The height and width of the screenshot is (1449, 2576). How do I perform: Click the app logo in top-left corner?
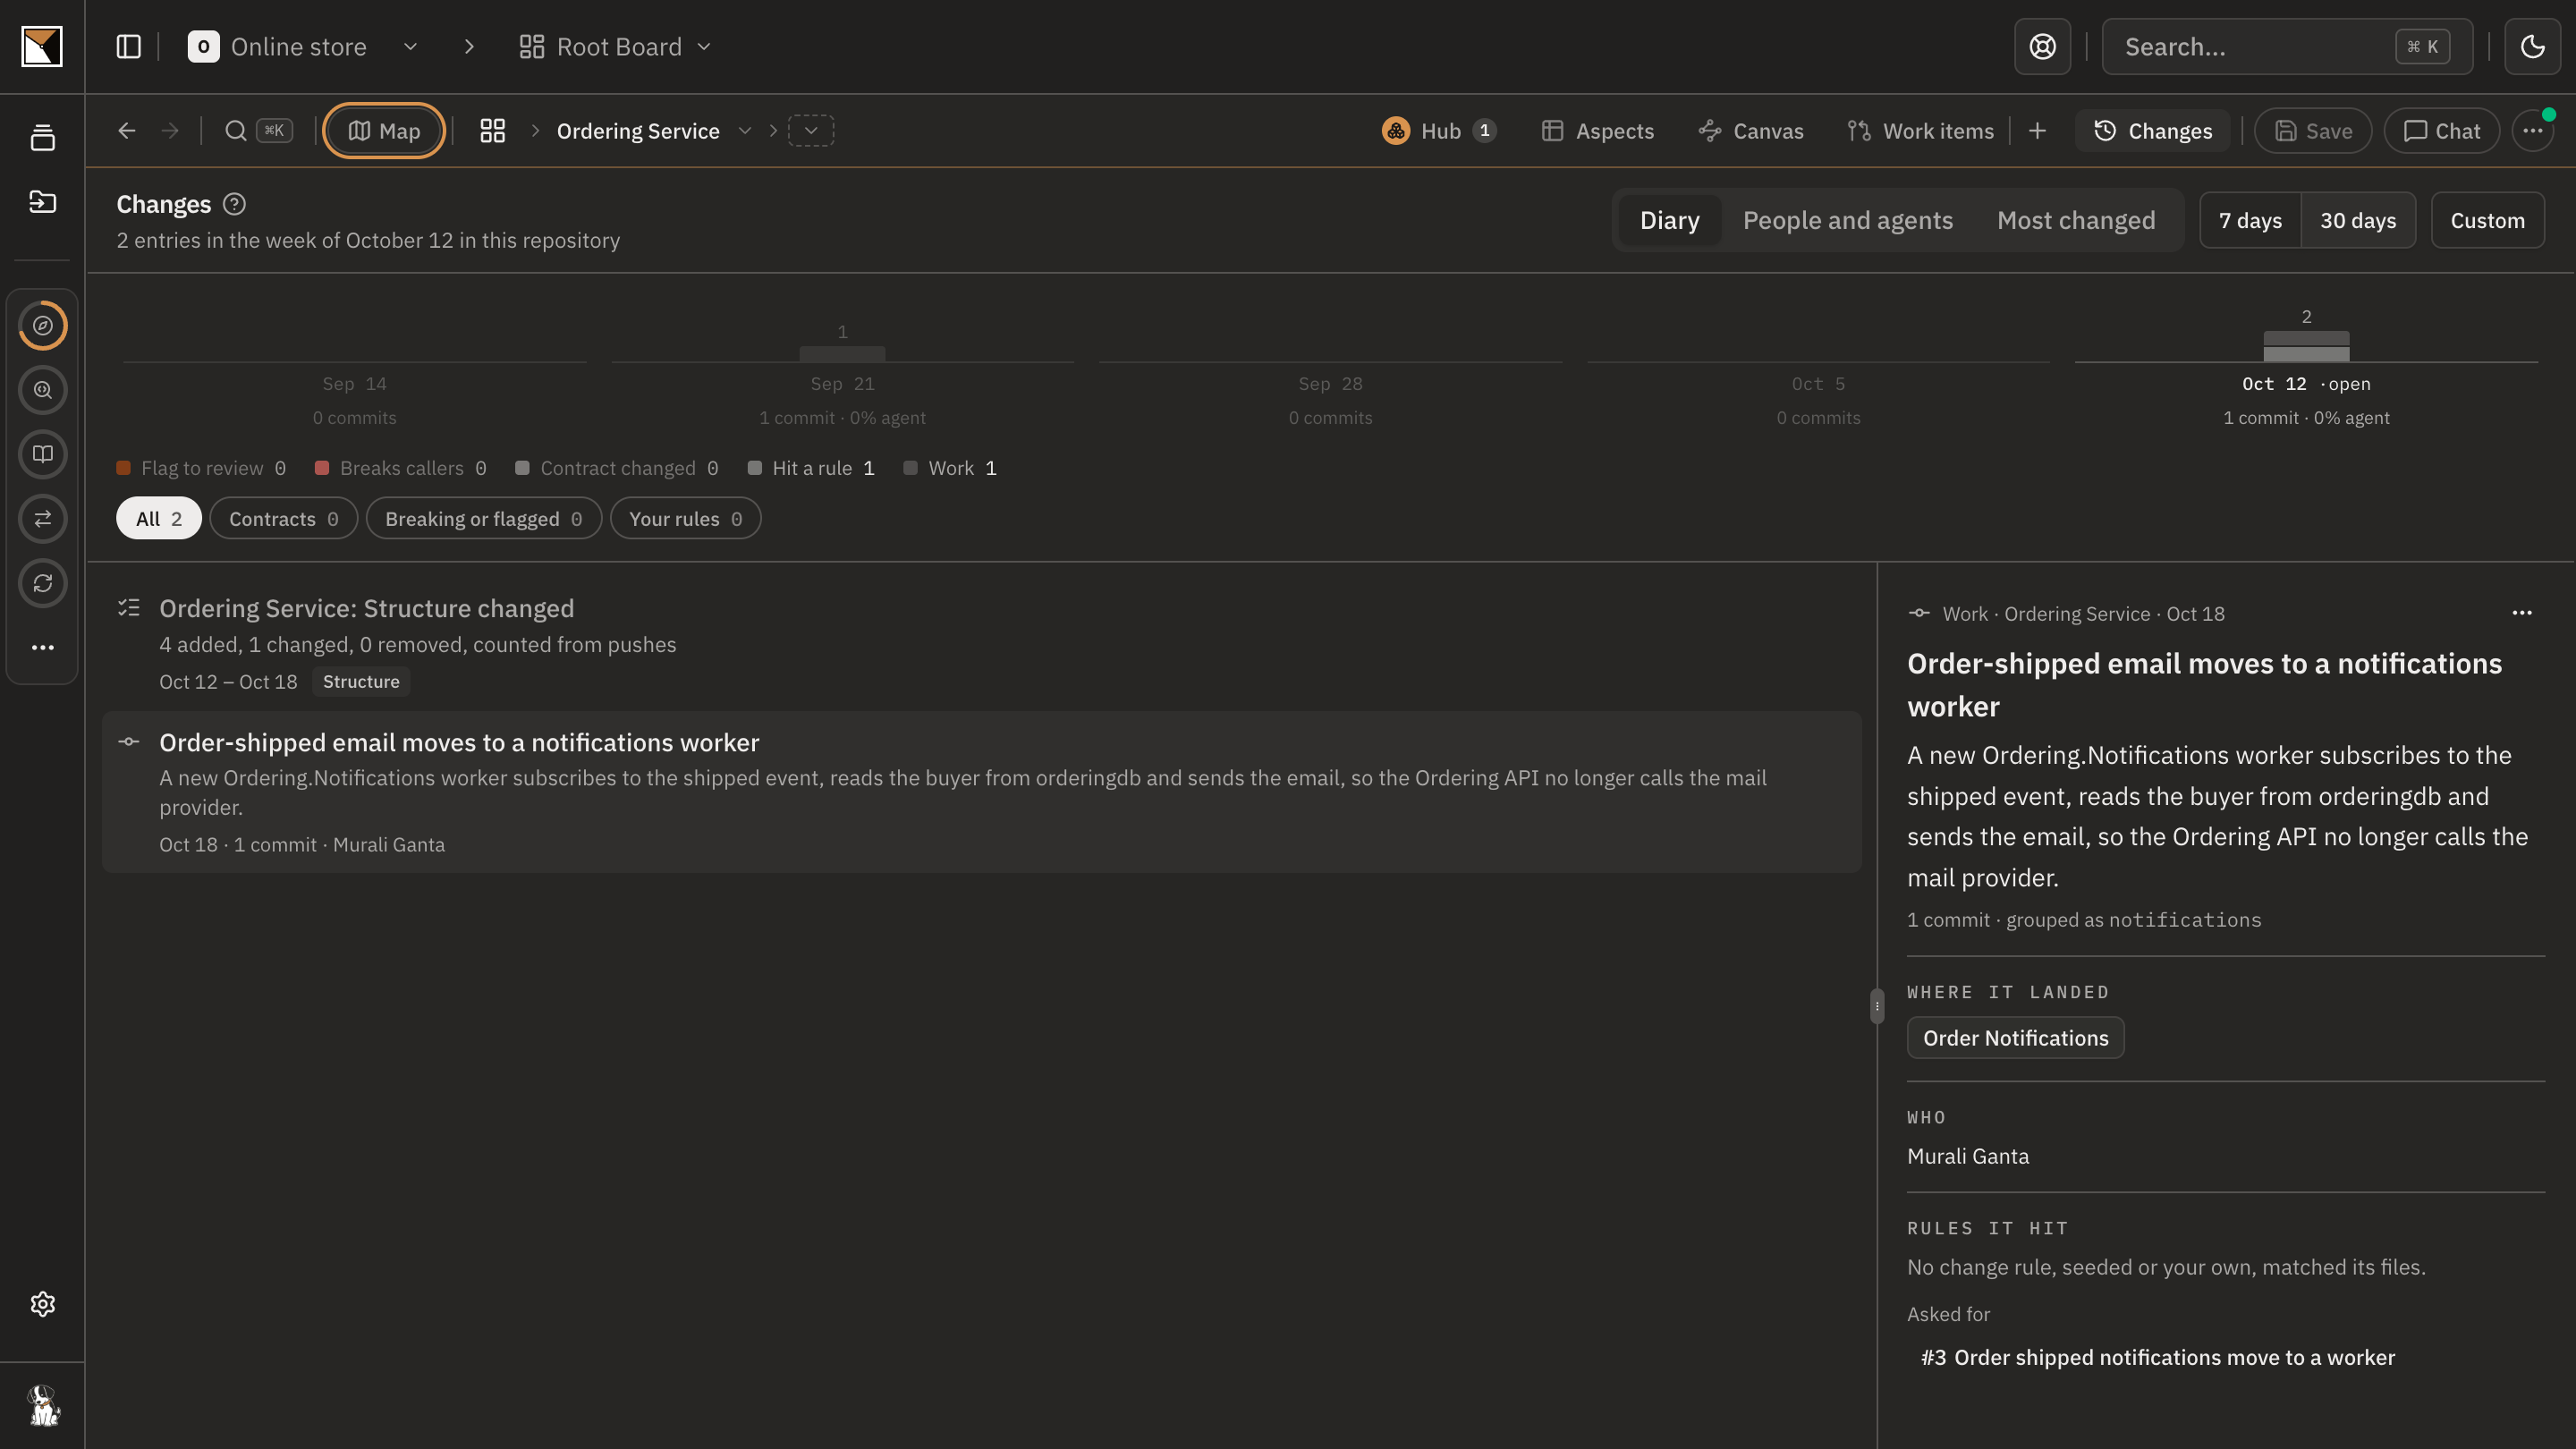[42, 46]
